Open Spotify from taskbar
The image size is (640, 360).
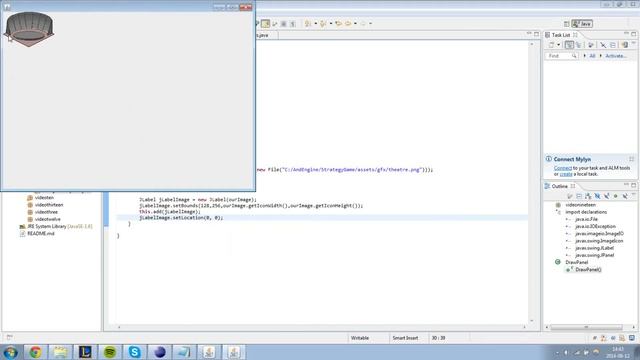(x=110, y=352)
